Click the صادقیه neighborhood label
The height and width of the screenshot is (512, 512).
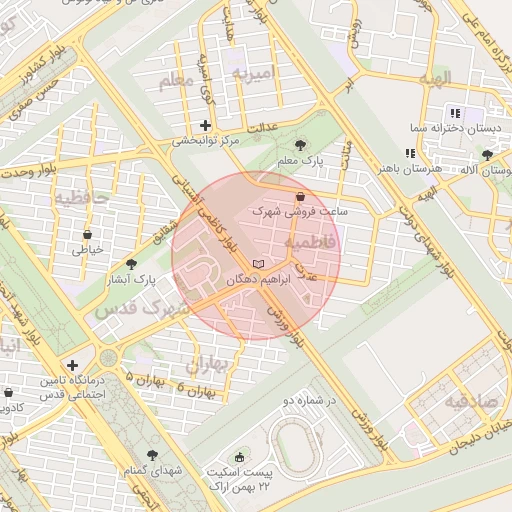[x=471, y=401]
